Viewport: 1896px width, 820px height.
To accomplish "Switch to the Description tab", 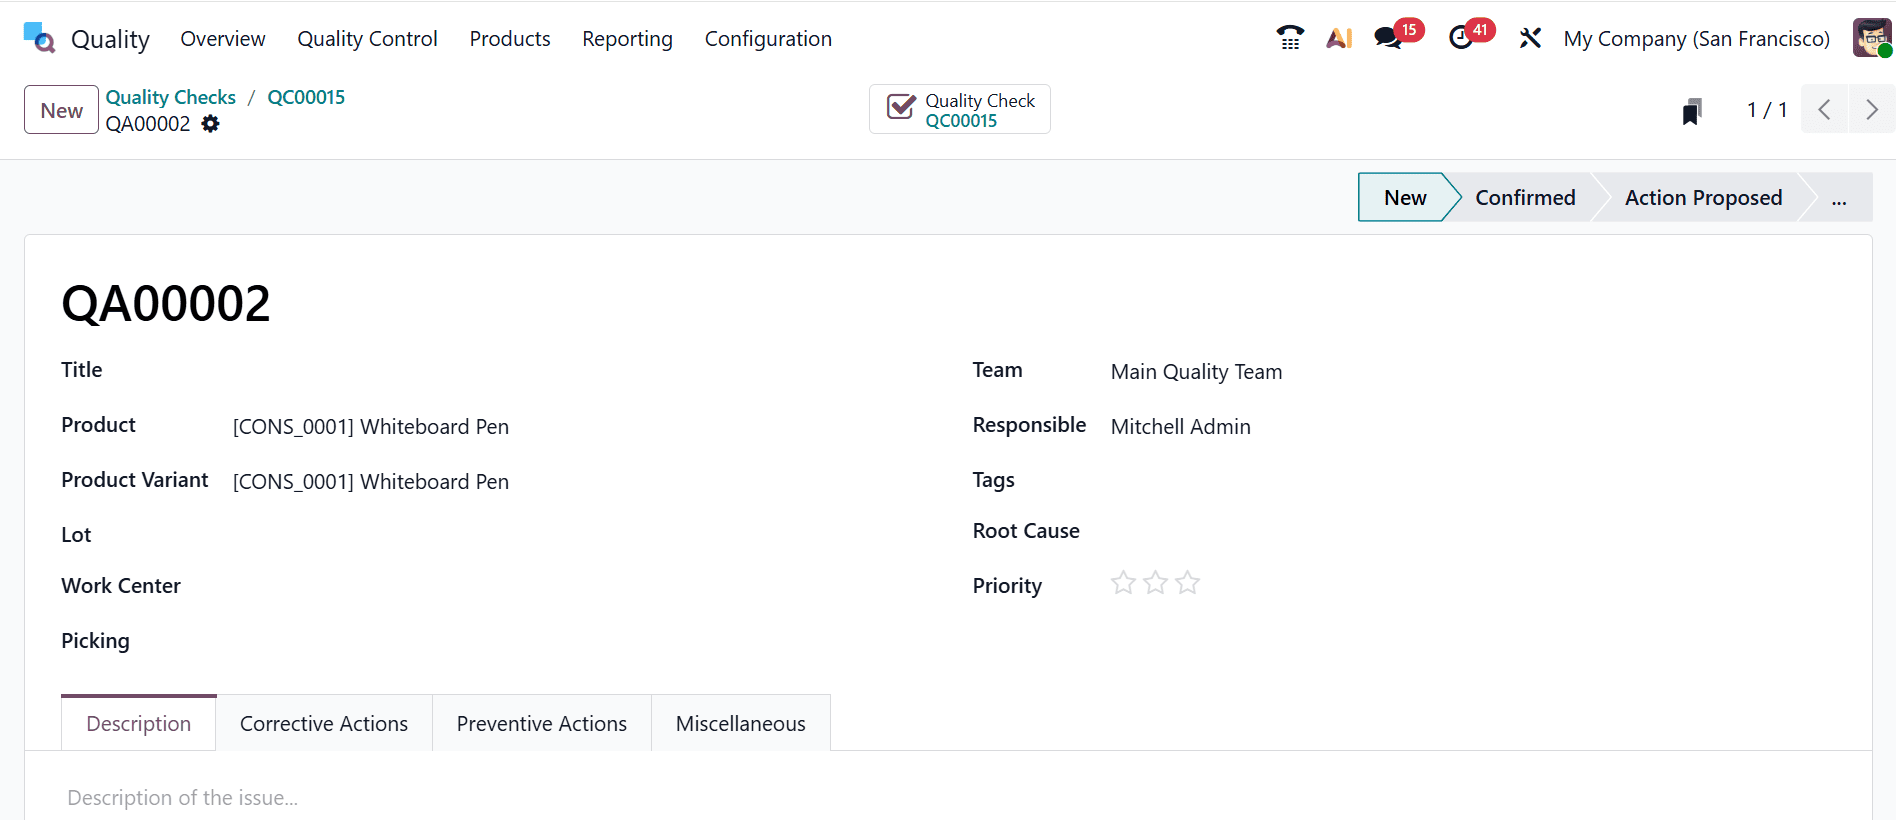I will tap(139, 723).
